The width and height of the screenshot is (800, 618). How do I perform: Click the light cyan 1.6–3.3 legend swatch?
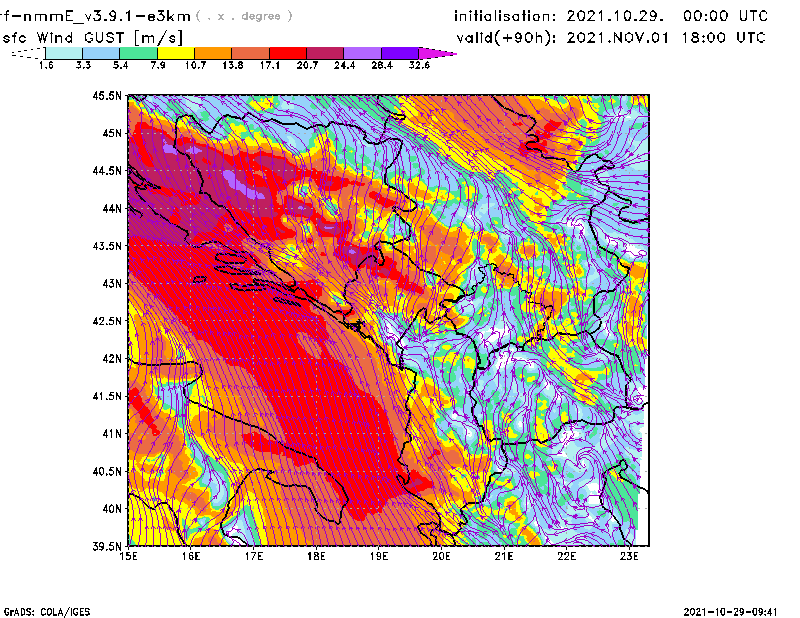(64, 53)
